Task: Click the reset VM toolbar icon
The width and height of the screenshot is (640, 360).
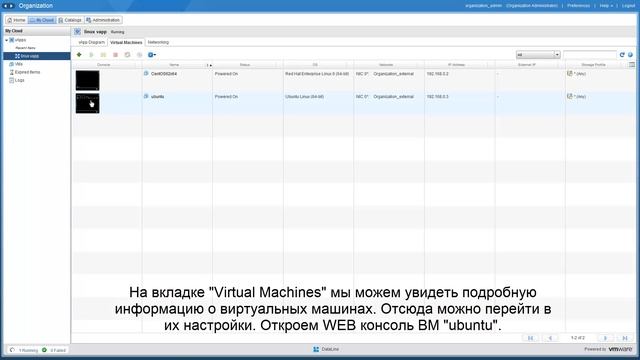Action: pyautogui.click(x=127, y=55)
